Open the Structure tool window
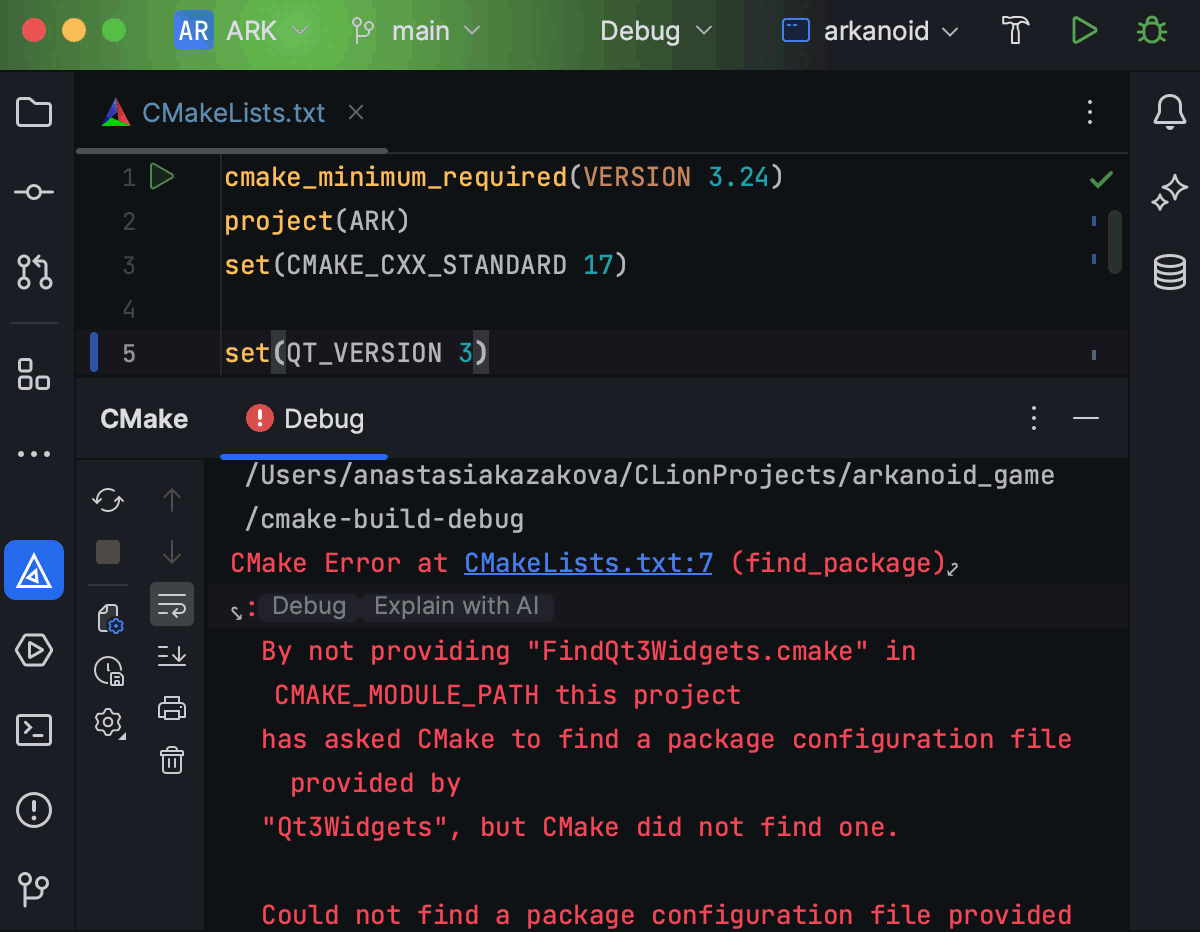This screenshot has width=1200, height=932. coord(34,375)
